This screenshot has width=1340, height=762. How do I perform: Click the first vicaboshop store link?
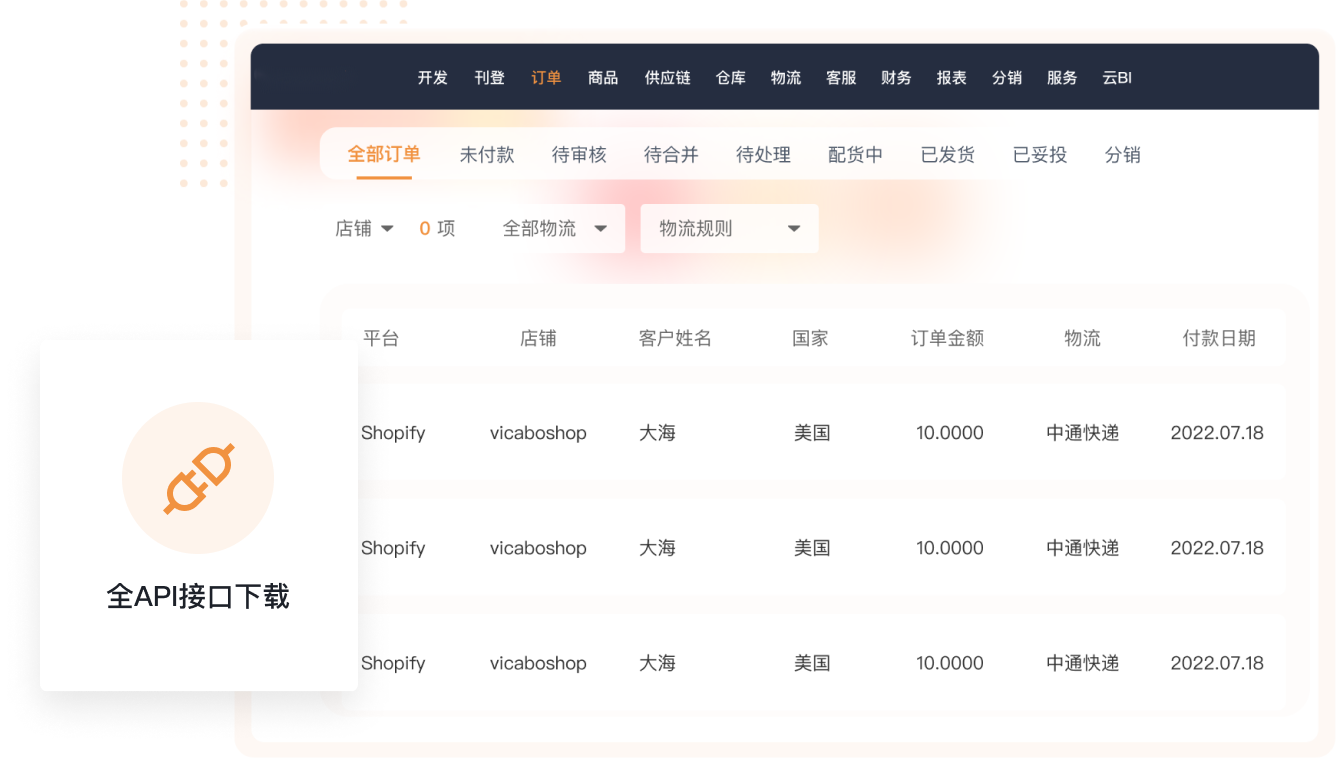pyautogui.click(x=538, y=433)
